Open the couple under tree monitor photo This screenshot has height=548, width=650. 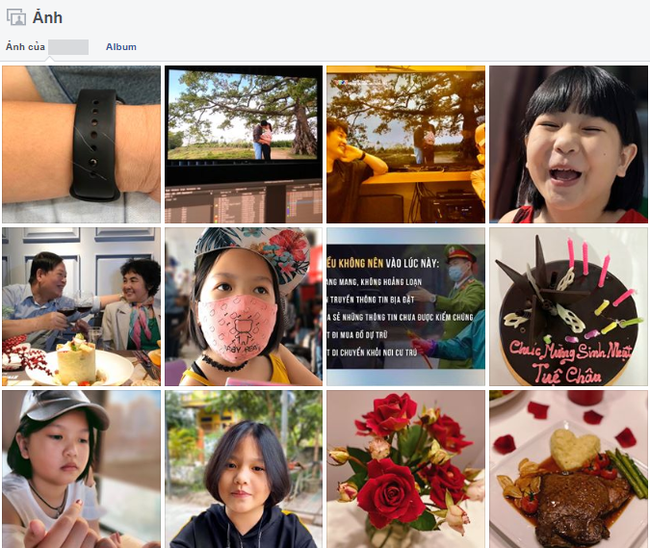(x=244, y=144)
